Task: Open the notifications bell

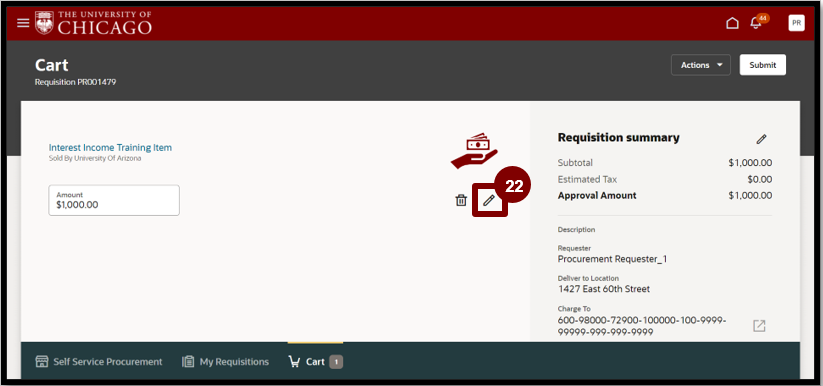Action: pyautogui.click(x=756, y=23)
